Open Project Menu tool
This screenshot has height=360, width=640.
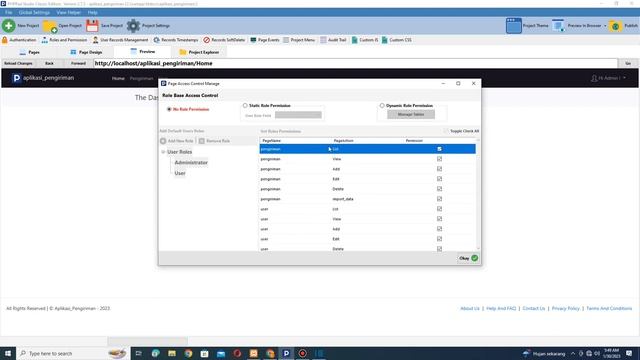tap(299, 40)
